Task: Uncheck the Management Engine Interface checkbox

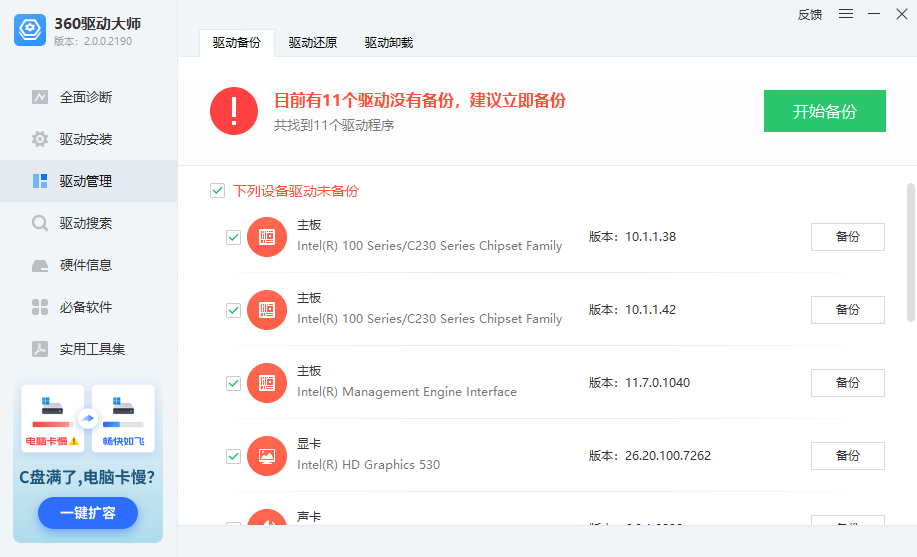Action: 233,383
